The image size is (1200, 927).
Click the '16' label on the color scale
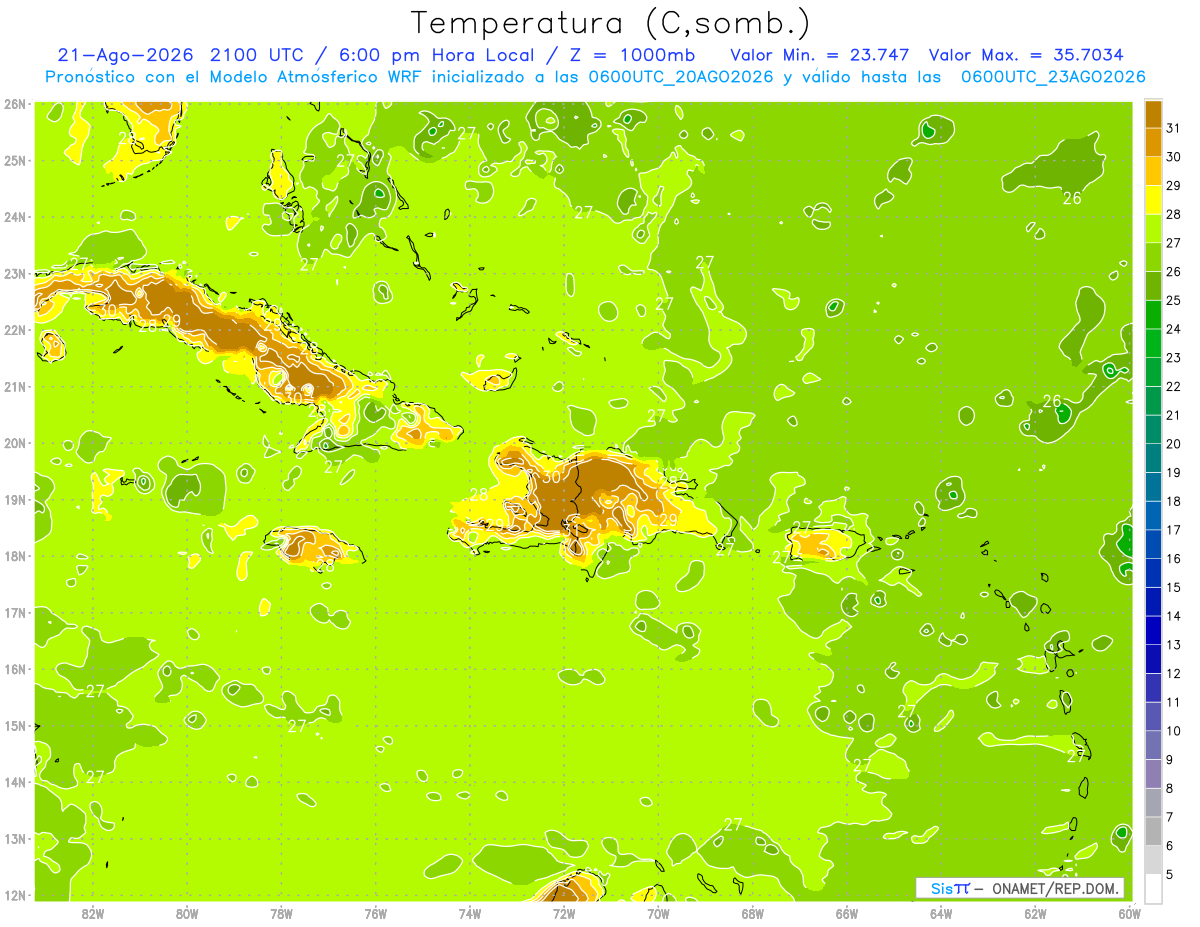[1174, 559]
